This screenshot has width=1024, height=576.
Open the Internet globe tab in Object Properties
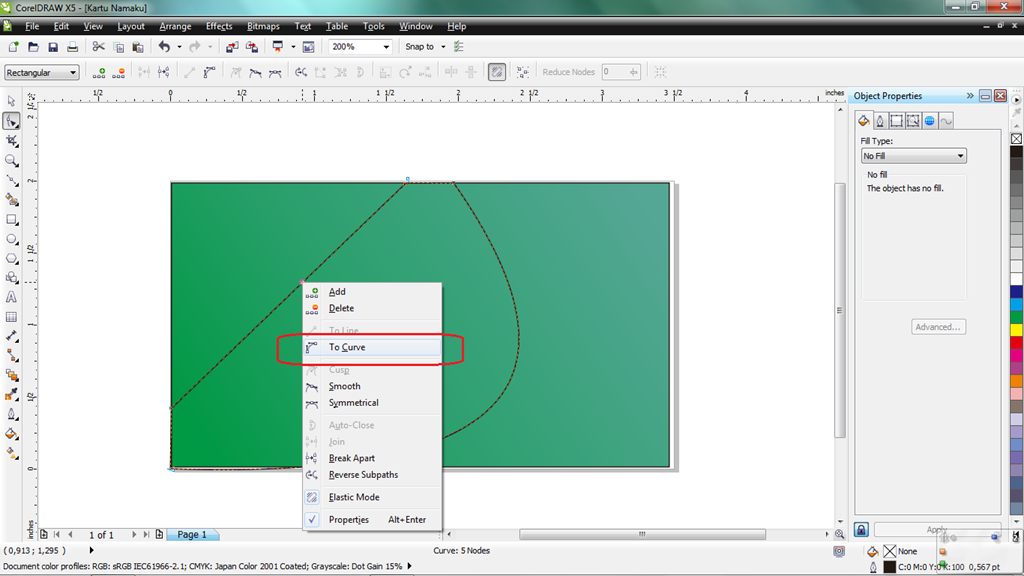coord(929,121)
